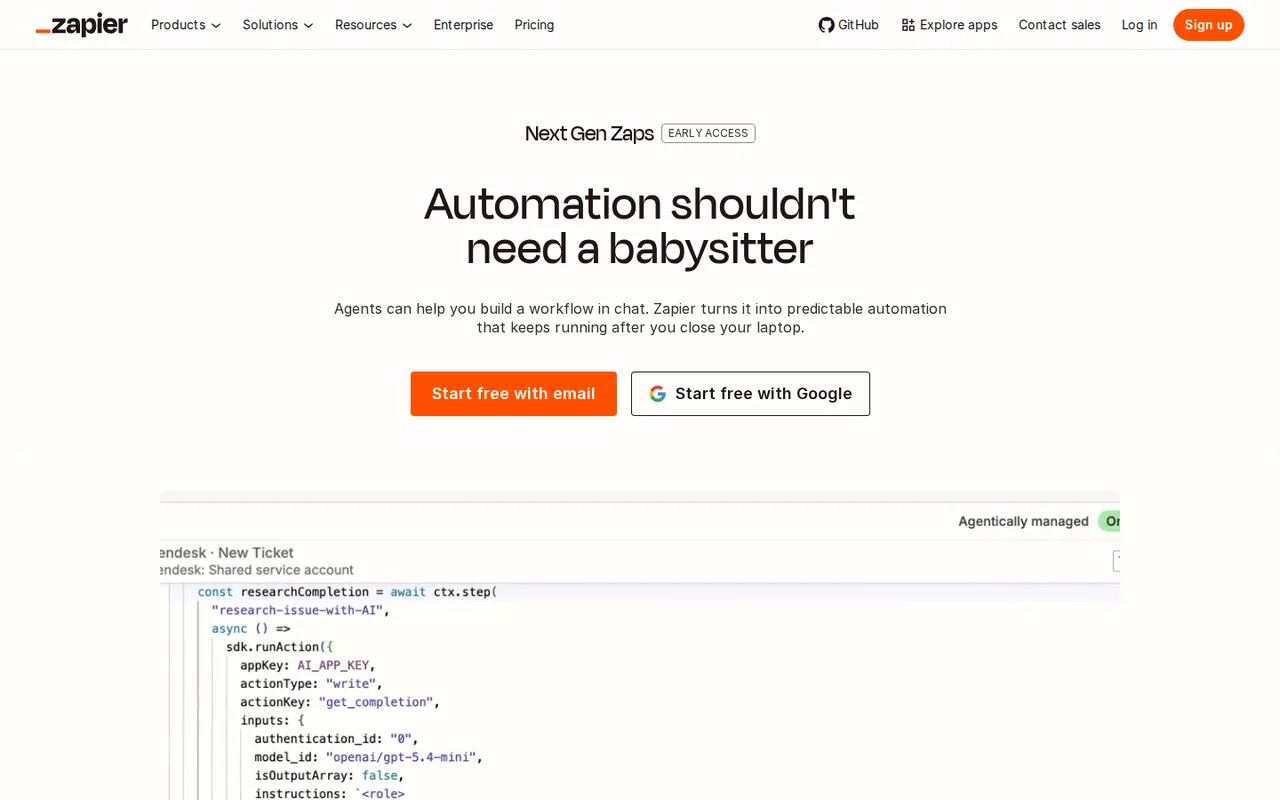
Task: Click the const researchCompletion code line
Action: (347, 592)
